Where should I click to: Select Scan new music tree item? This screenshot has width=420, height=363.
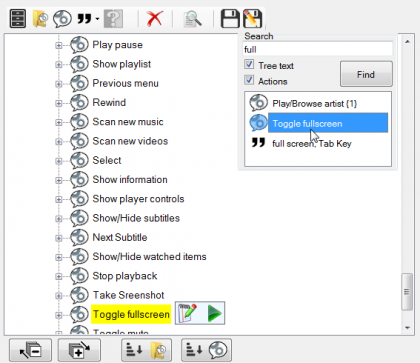click(128, 122)
